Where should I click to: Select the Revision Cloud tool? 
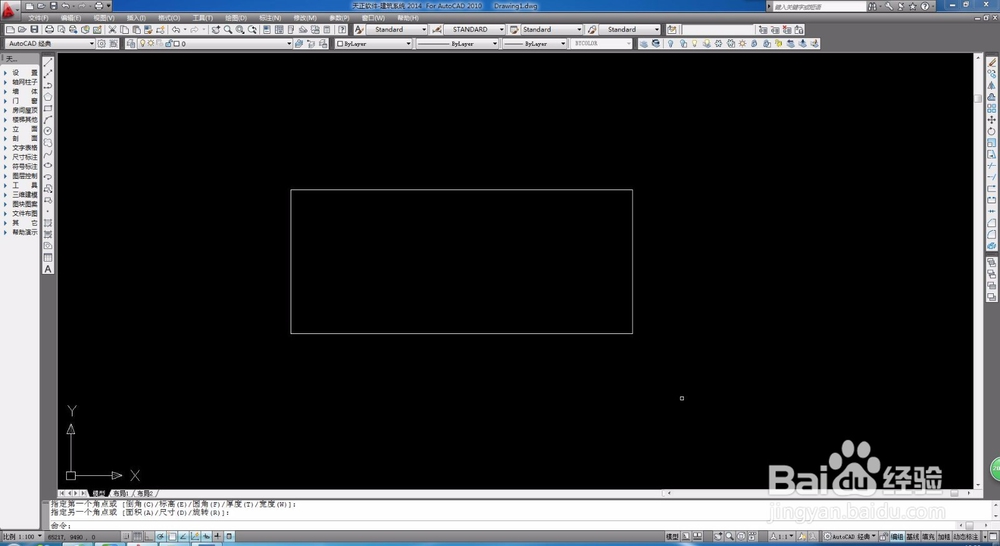coord(48,142)
